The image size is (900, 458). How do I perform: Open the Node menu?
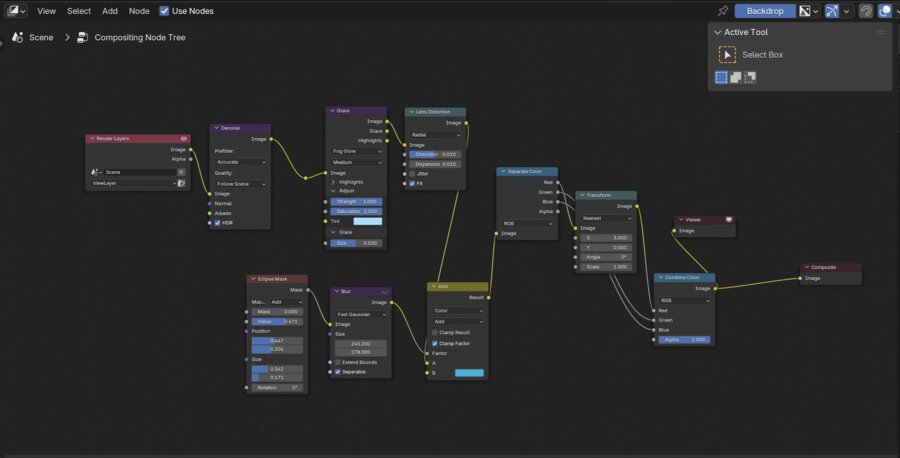(139, 11)
